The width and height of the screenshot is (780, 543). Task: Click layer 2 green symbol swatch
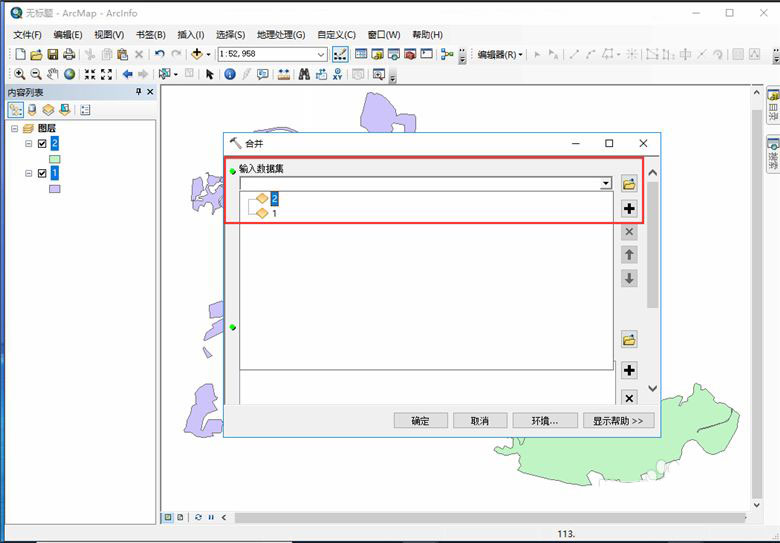click(55, 159)
